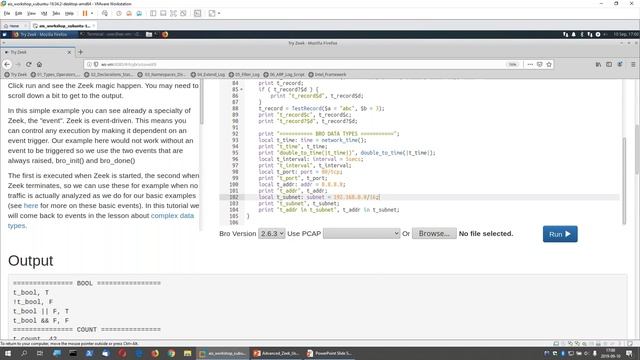Show Firefox library icon
This screenshot has width=640, height=360.
598,64
